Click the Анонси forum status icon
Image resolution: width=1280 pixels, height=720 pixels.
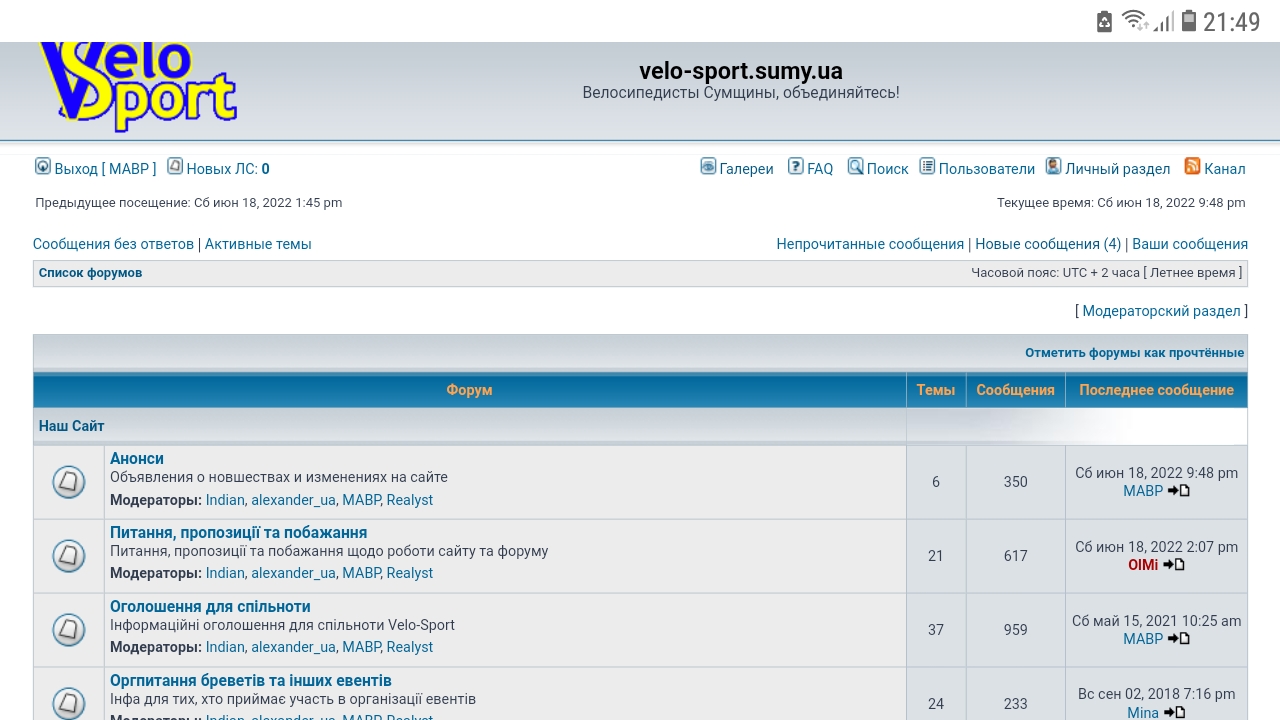coord(68,482)
